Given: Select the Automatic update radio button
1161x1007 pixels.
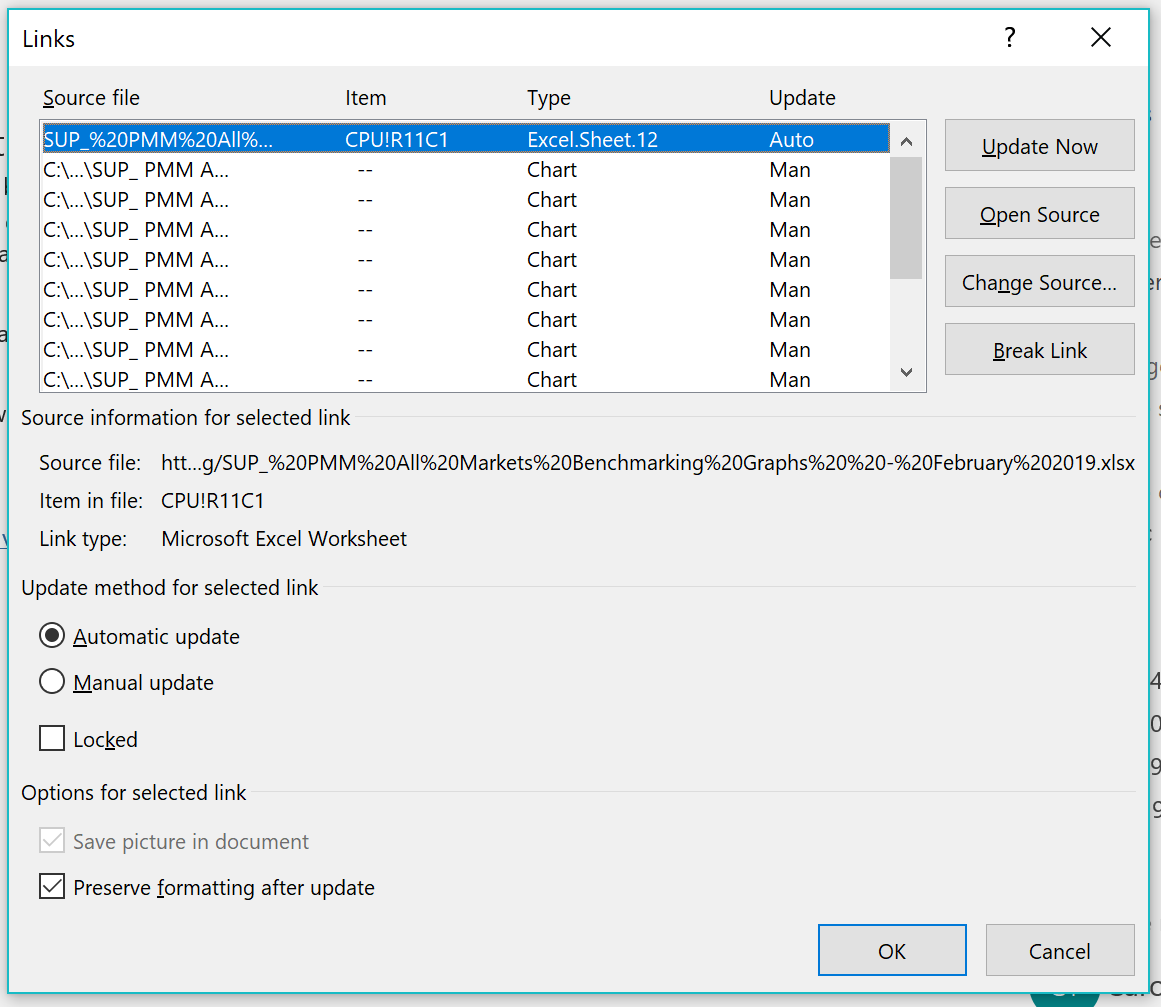Looking at the screenshot, I should 52,636.
